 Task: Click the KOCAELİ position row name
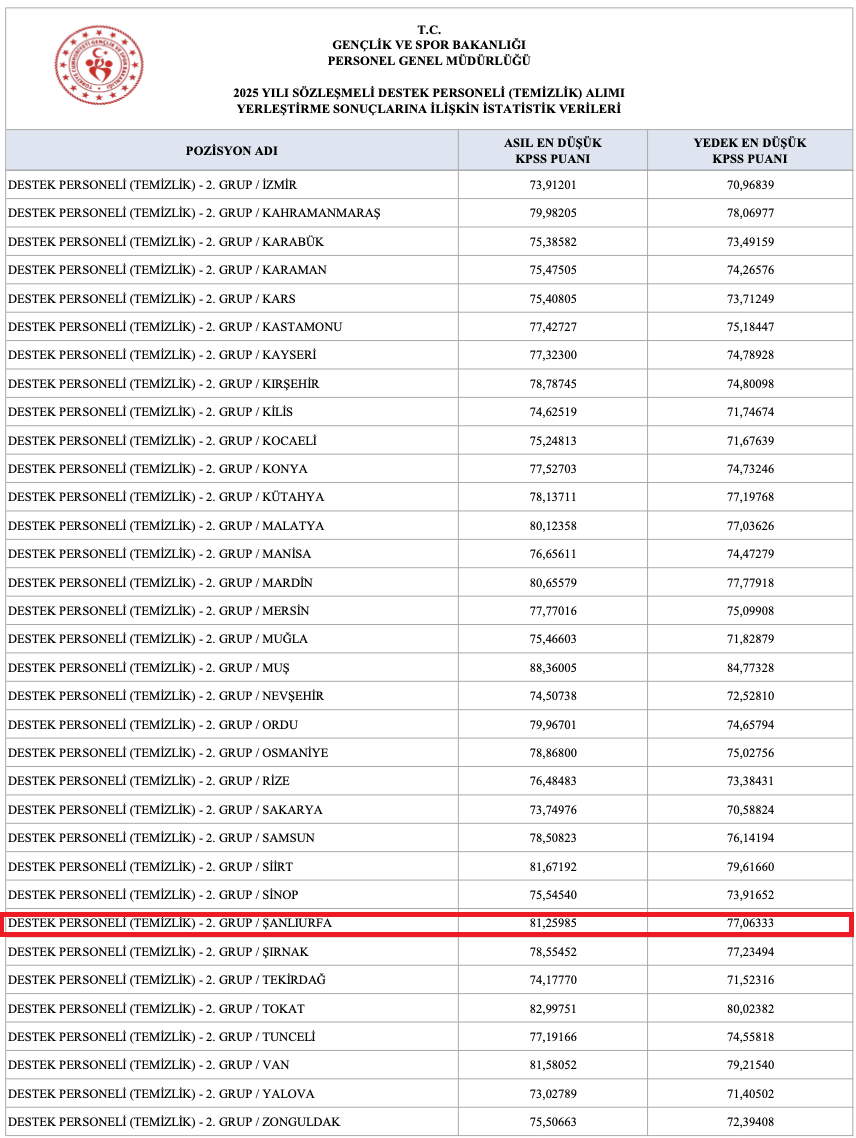point(162,441)
